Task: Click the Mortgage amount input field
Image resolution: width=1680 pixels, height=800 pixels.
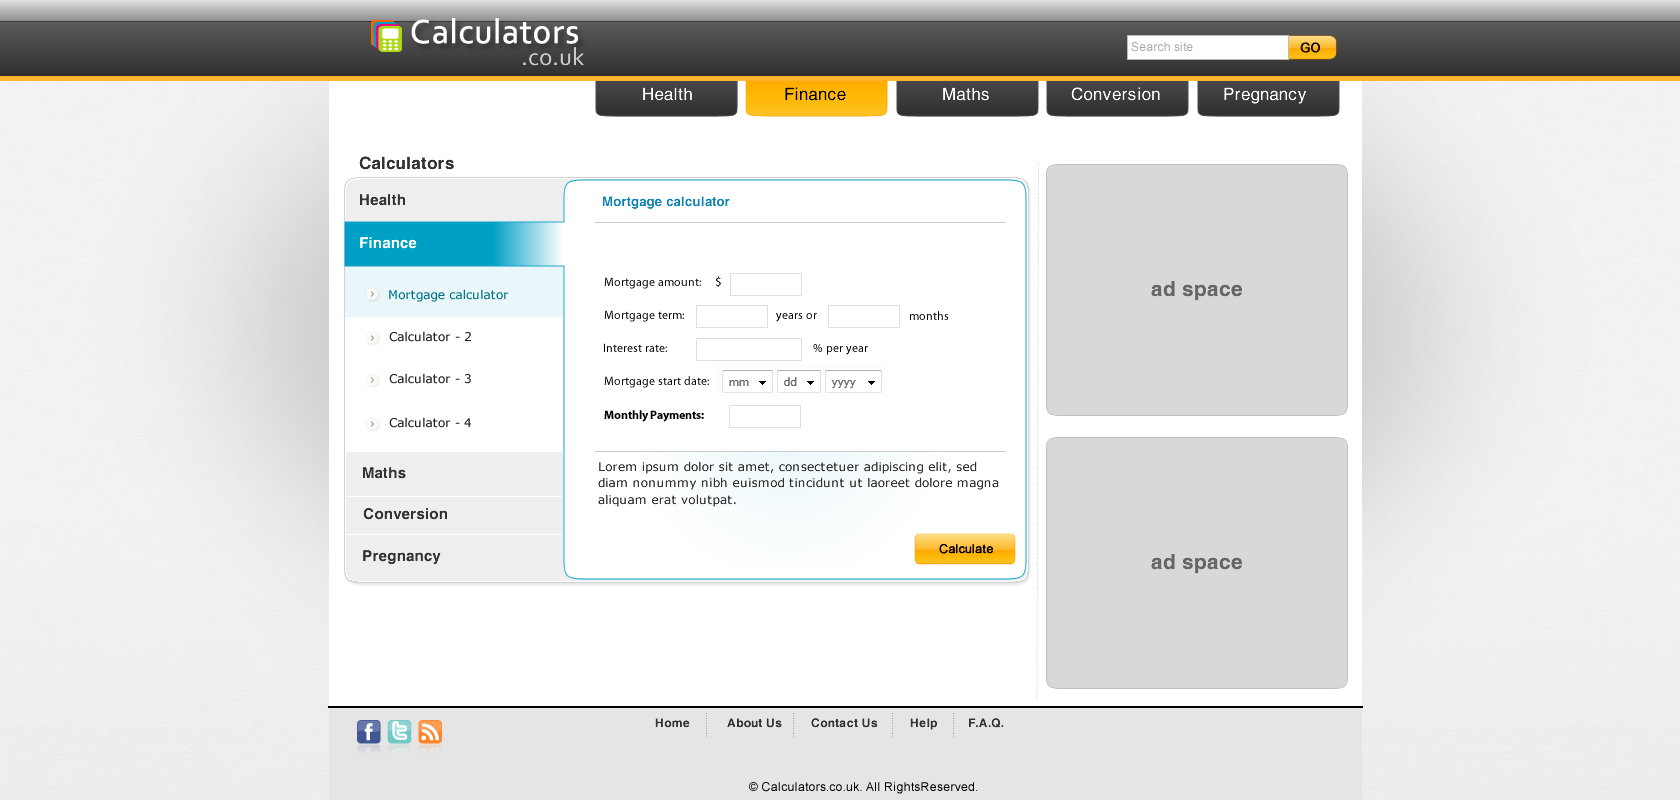Action: [x=765, y=284]
